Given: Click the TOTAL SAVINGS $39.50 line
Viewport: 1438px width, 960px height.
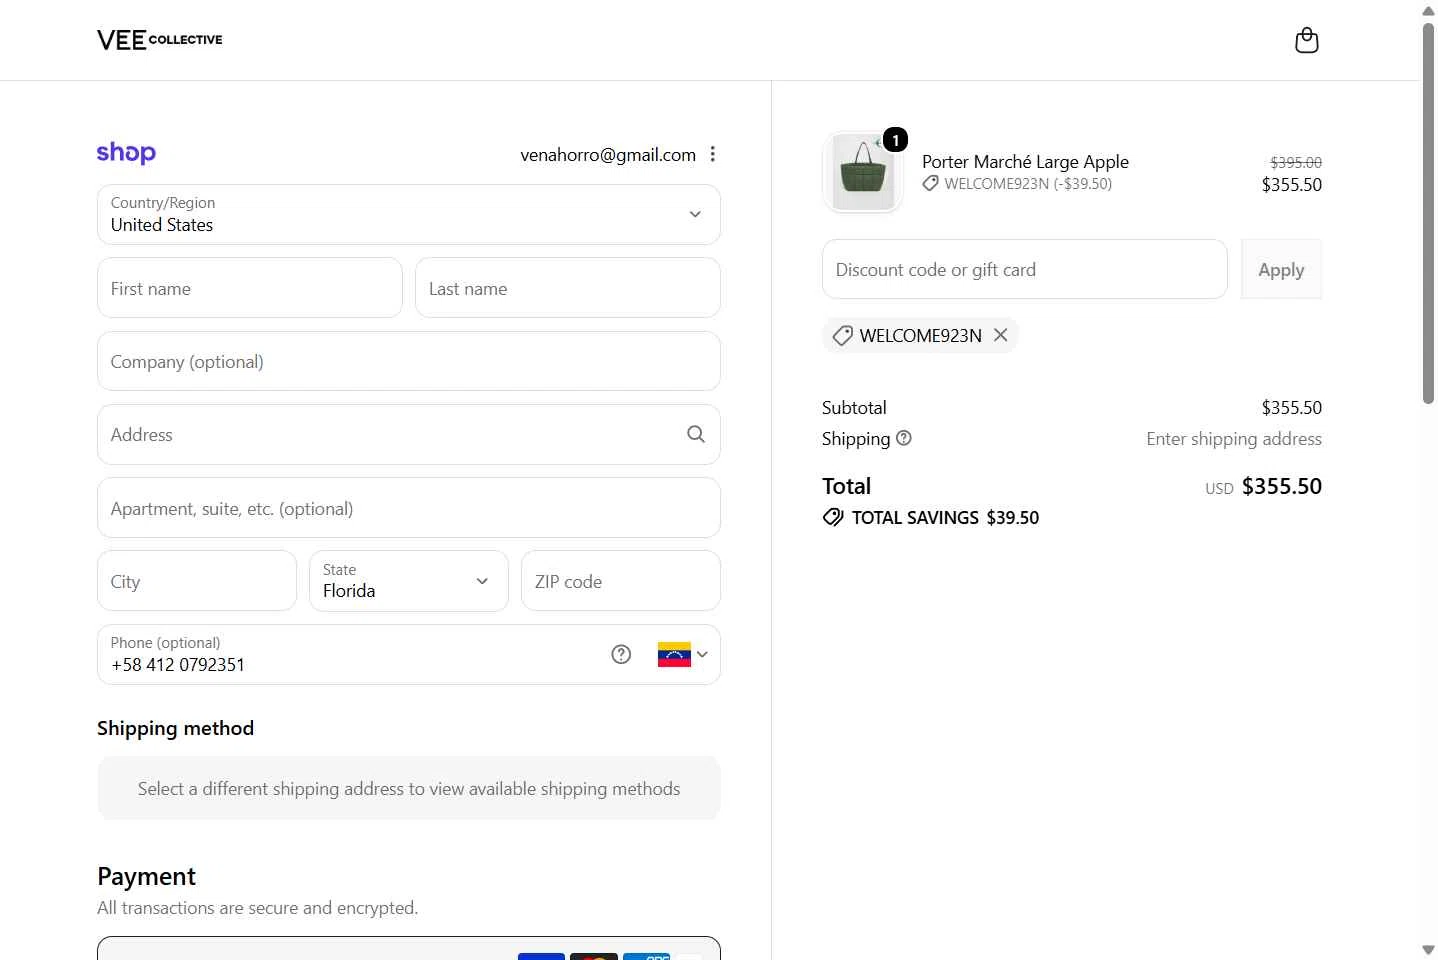Looking at the screenshot, I should click(931, 517).
